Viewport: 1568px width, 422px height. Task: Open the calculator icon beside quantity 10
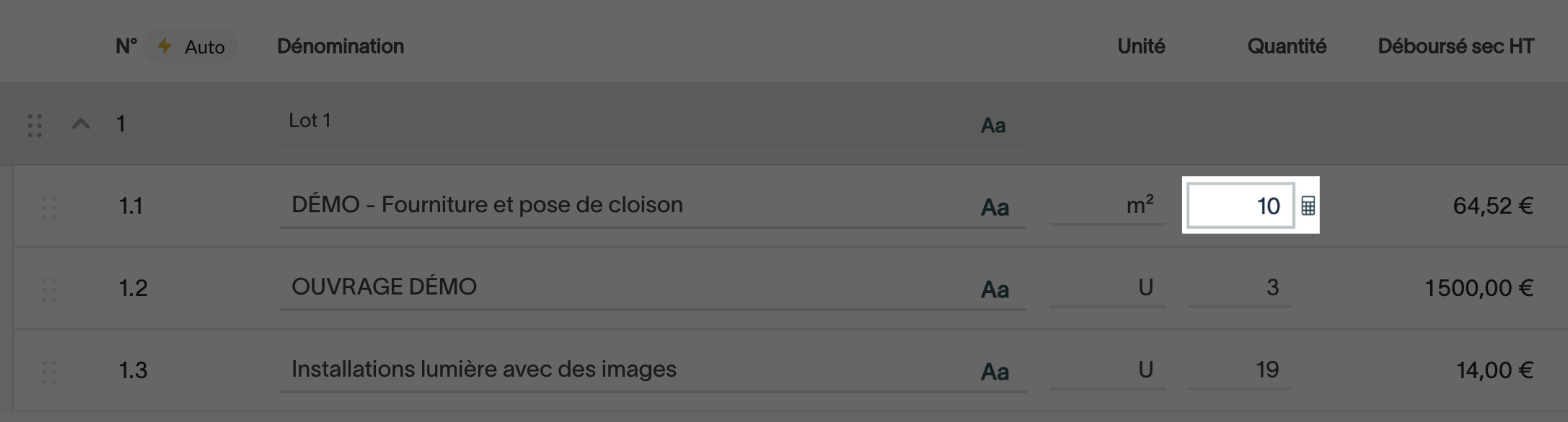click(1308, 206)
